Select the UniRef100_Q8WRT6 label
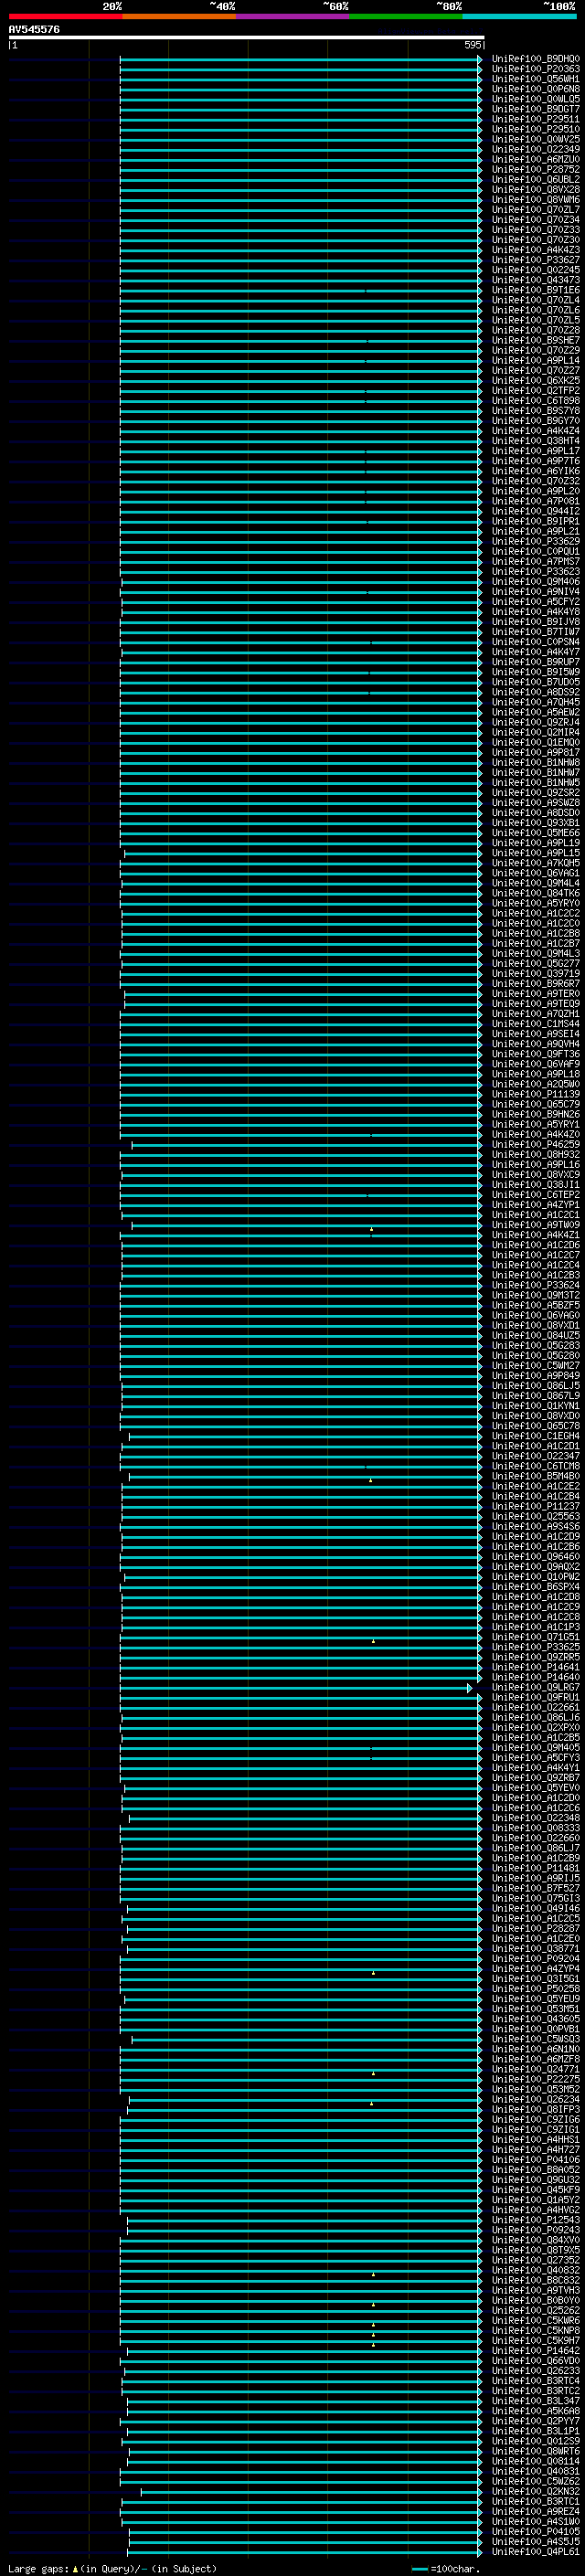 (536, 2451)
